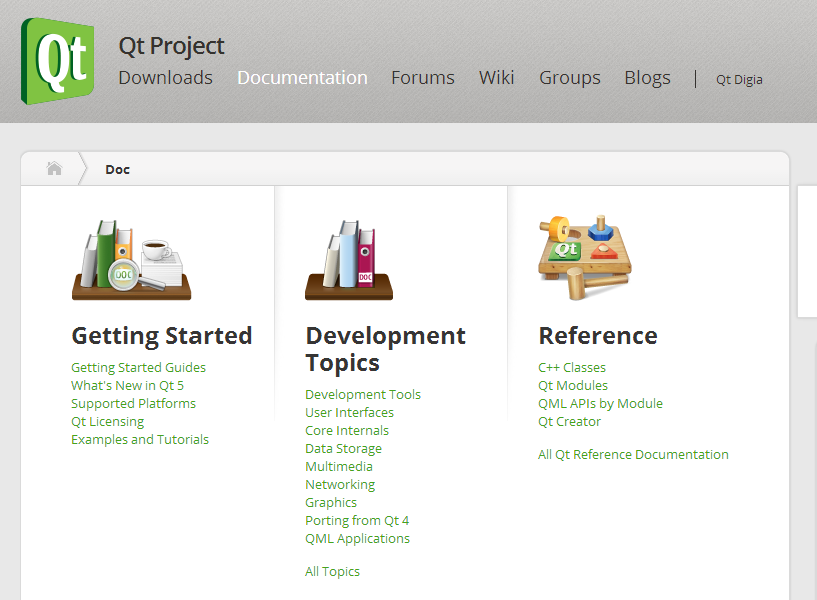This screenshot has height=600, width=817.
Task: Open the Networking topic
Action: [x=340, y=485]
